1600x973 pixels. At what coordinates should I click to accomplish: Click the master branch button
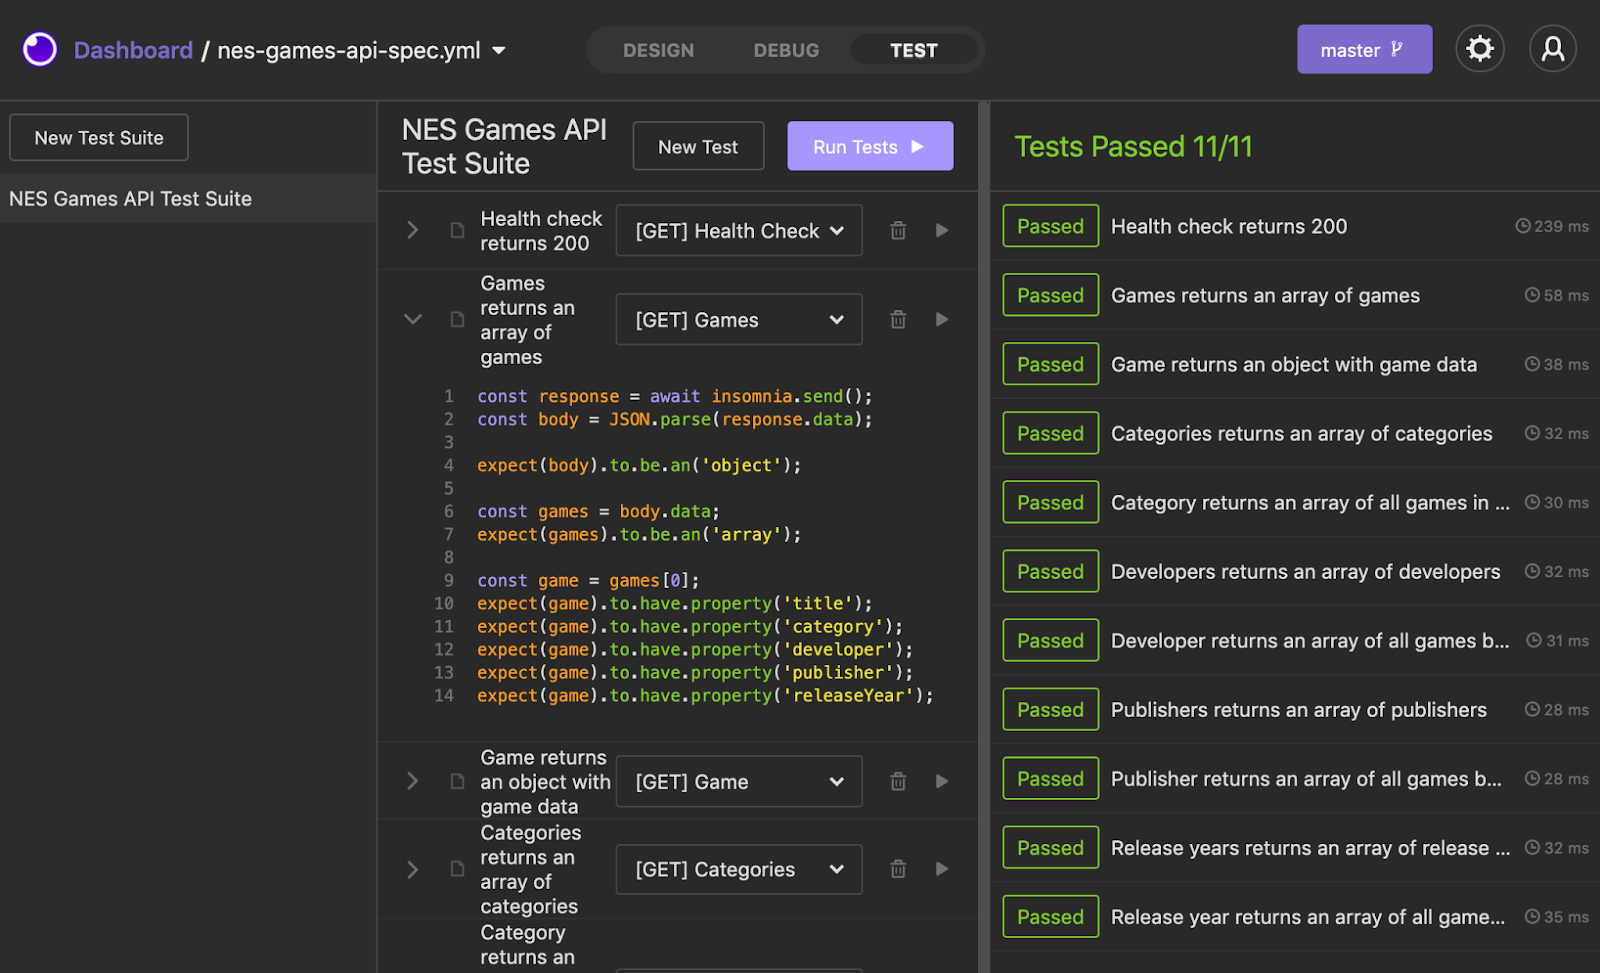pyautogui.click(x=1364, y=49)
